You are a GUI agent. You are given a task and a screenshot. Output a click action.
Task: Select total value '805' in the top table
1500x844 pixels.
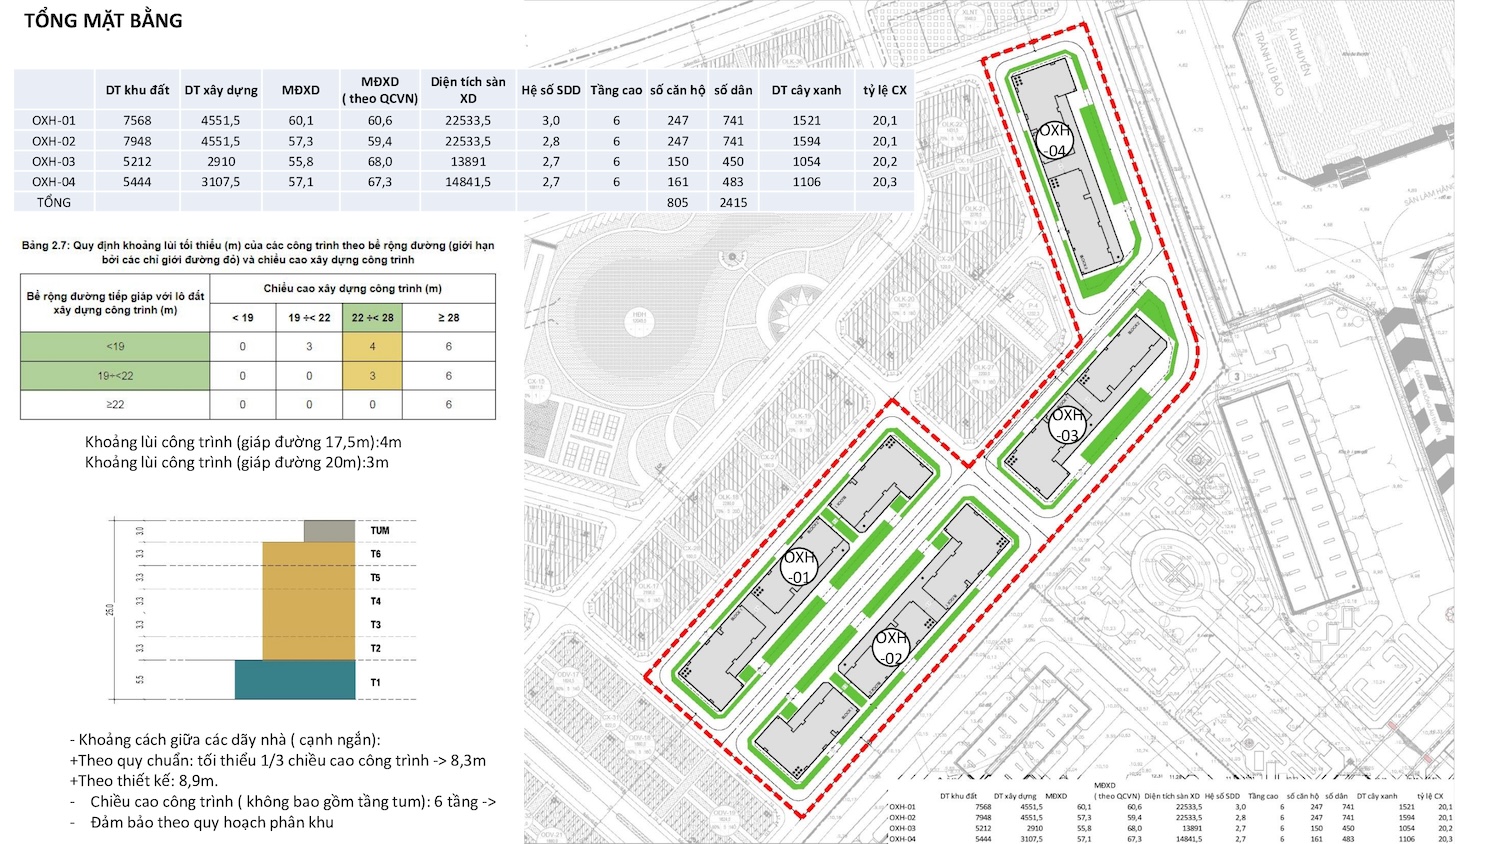pyautogui.click(x=678, y=202)
